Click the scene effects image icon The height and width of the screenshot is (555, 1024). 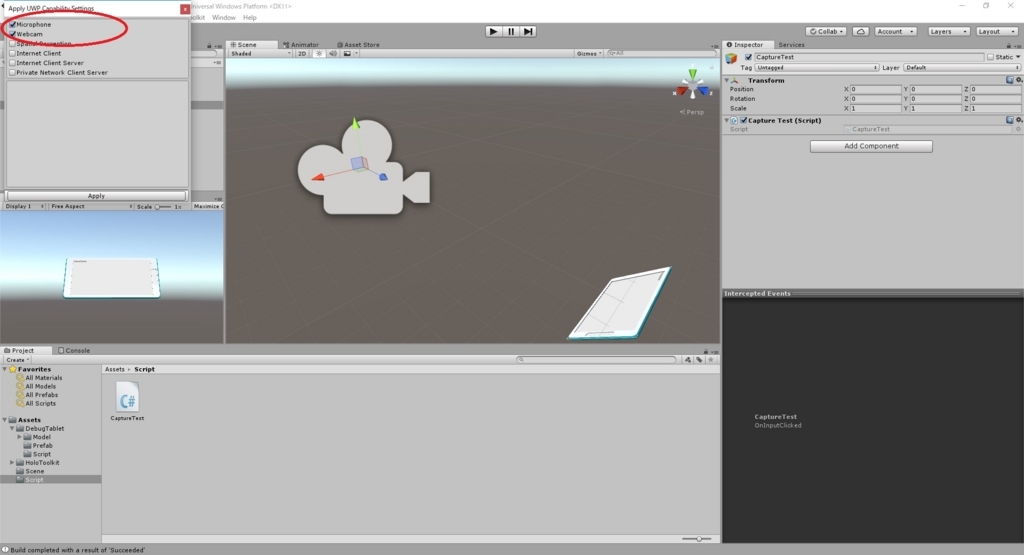tap(347, 54)
